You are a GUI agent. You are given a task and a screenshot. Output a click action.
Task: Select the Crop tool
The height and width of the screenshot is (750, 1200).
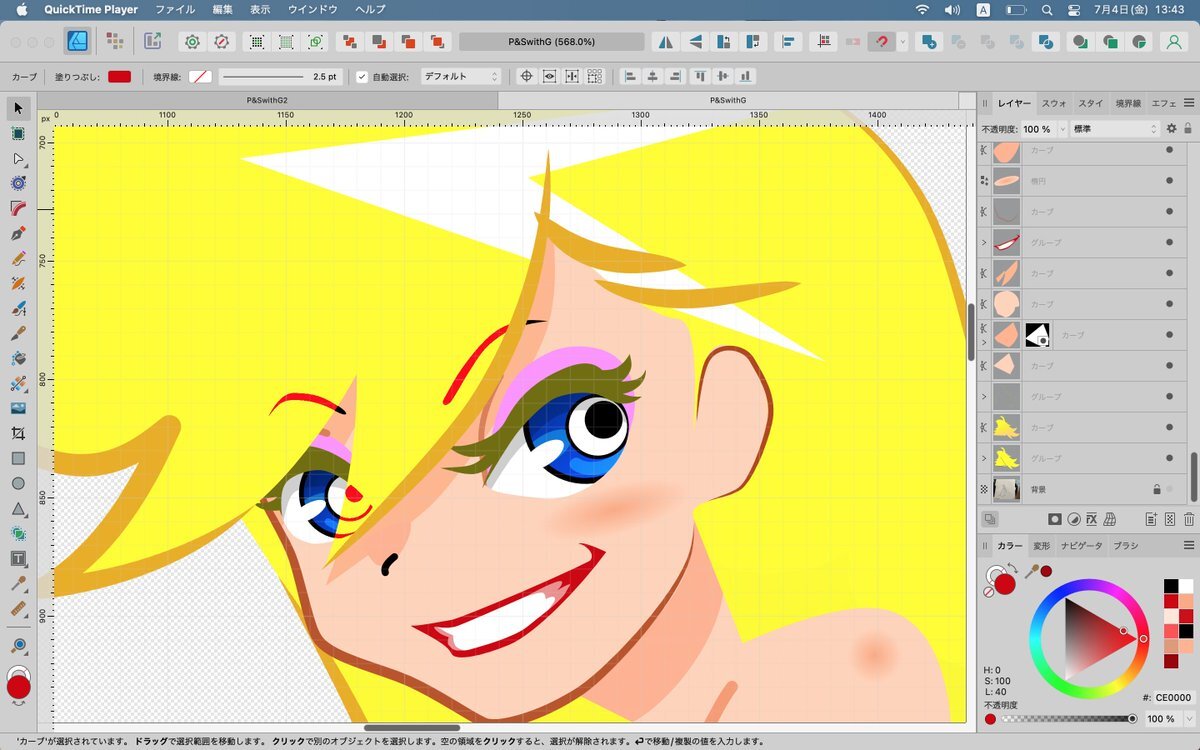[x=18, y=433]
